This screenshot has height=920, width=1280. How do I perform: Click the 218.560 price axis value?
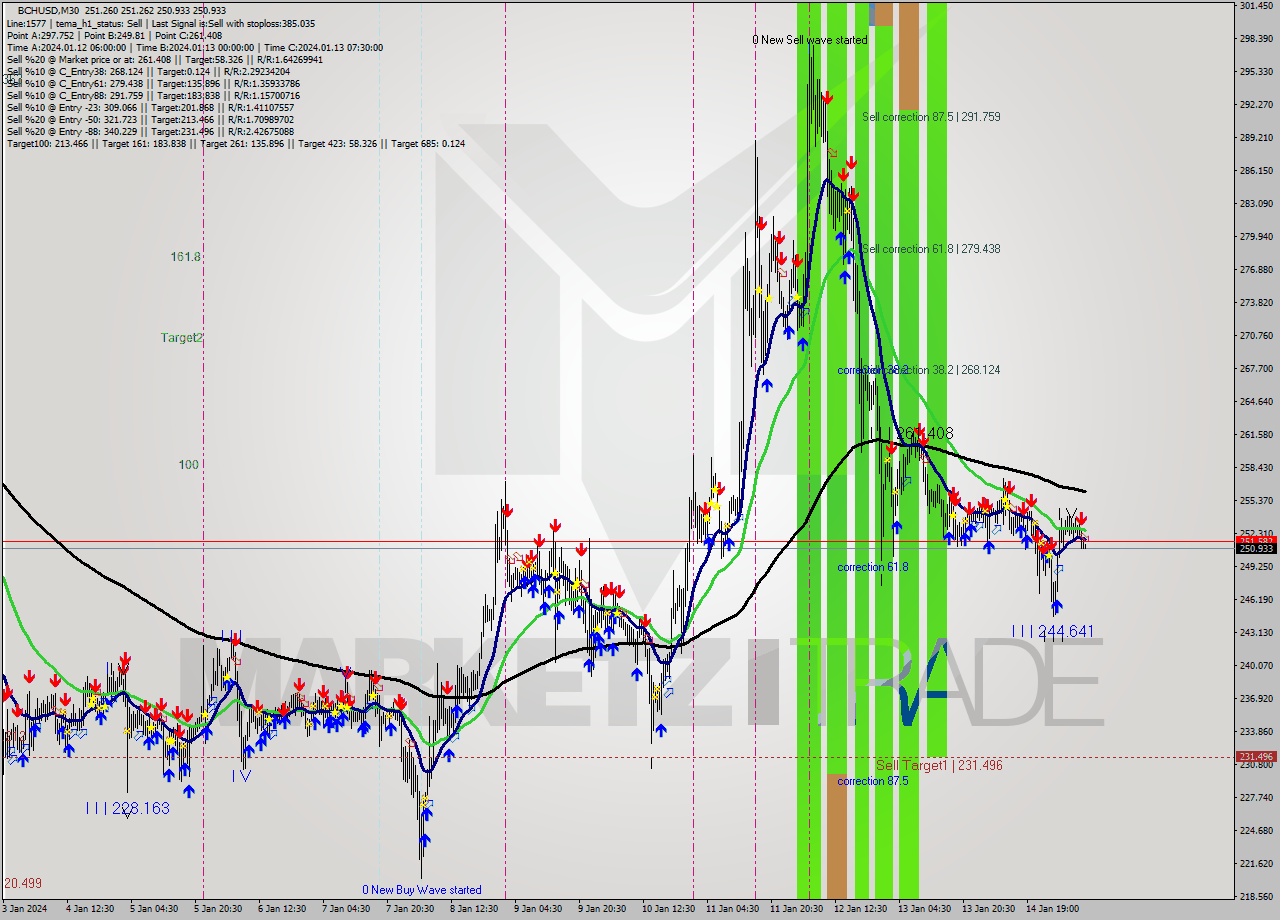(1255, 896)
